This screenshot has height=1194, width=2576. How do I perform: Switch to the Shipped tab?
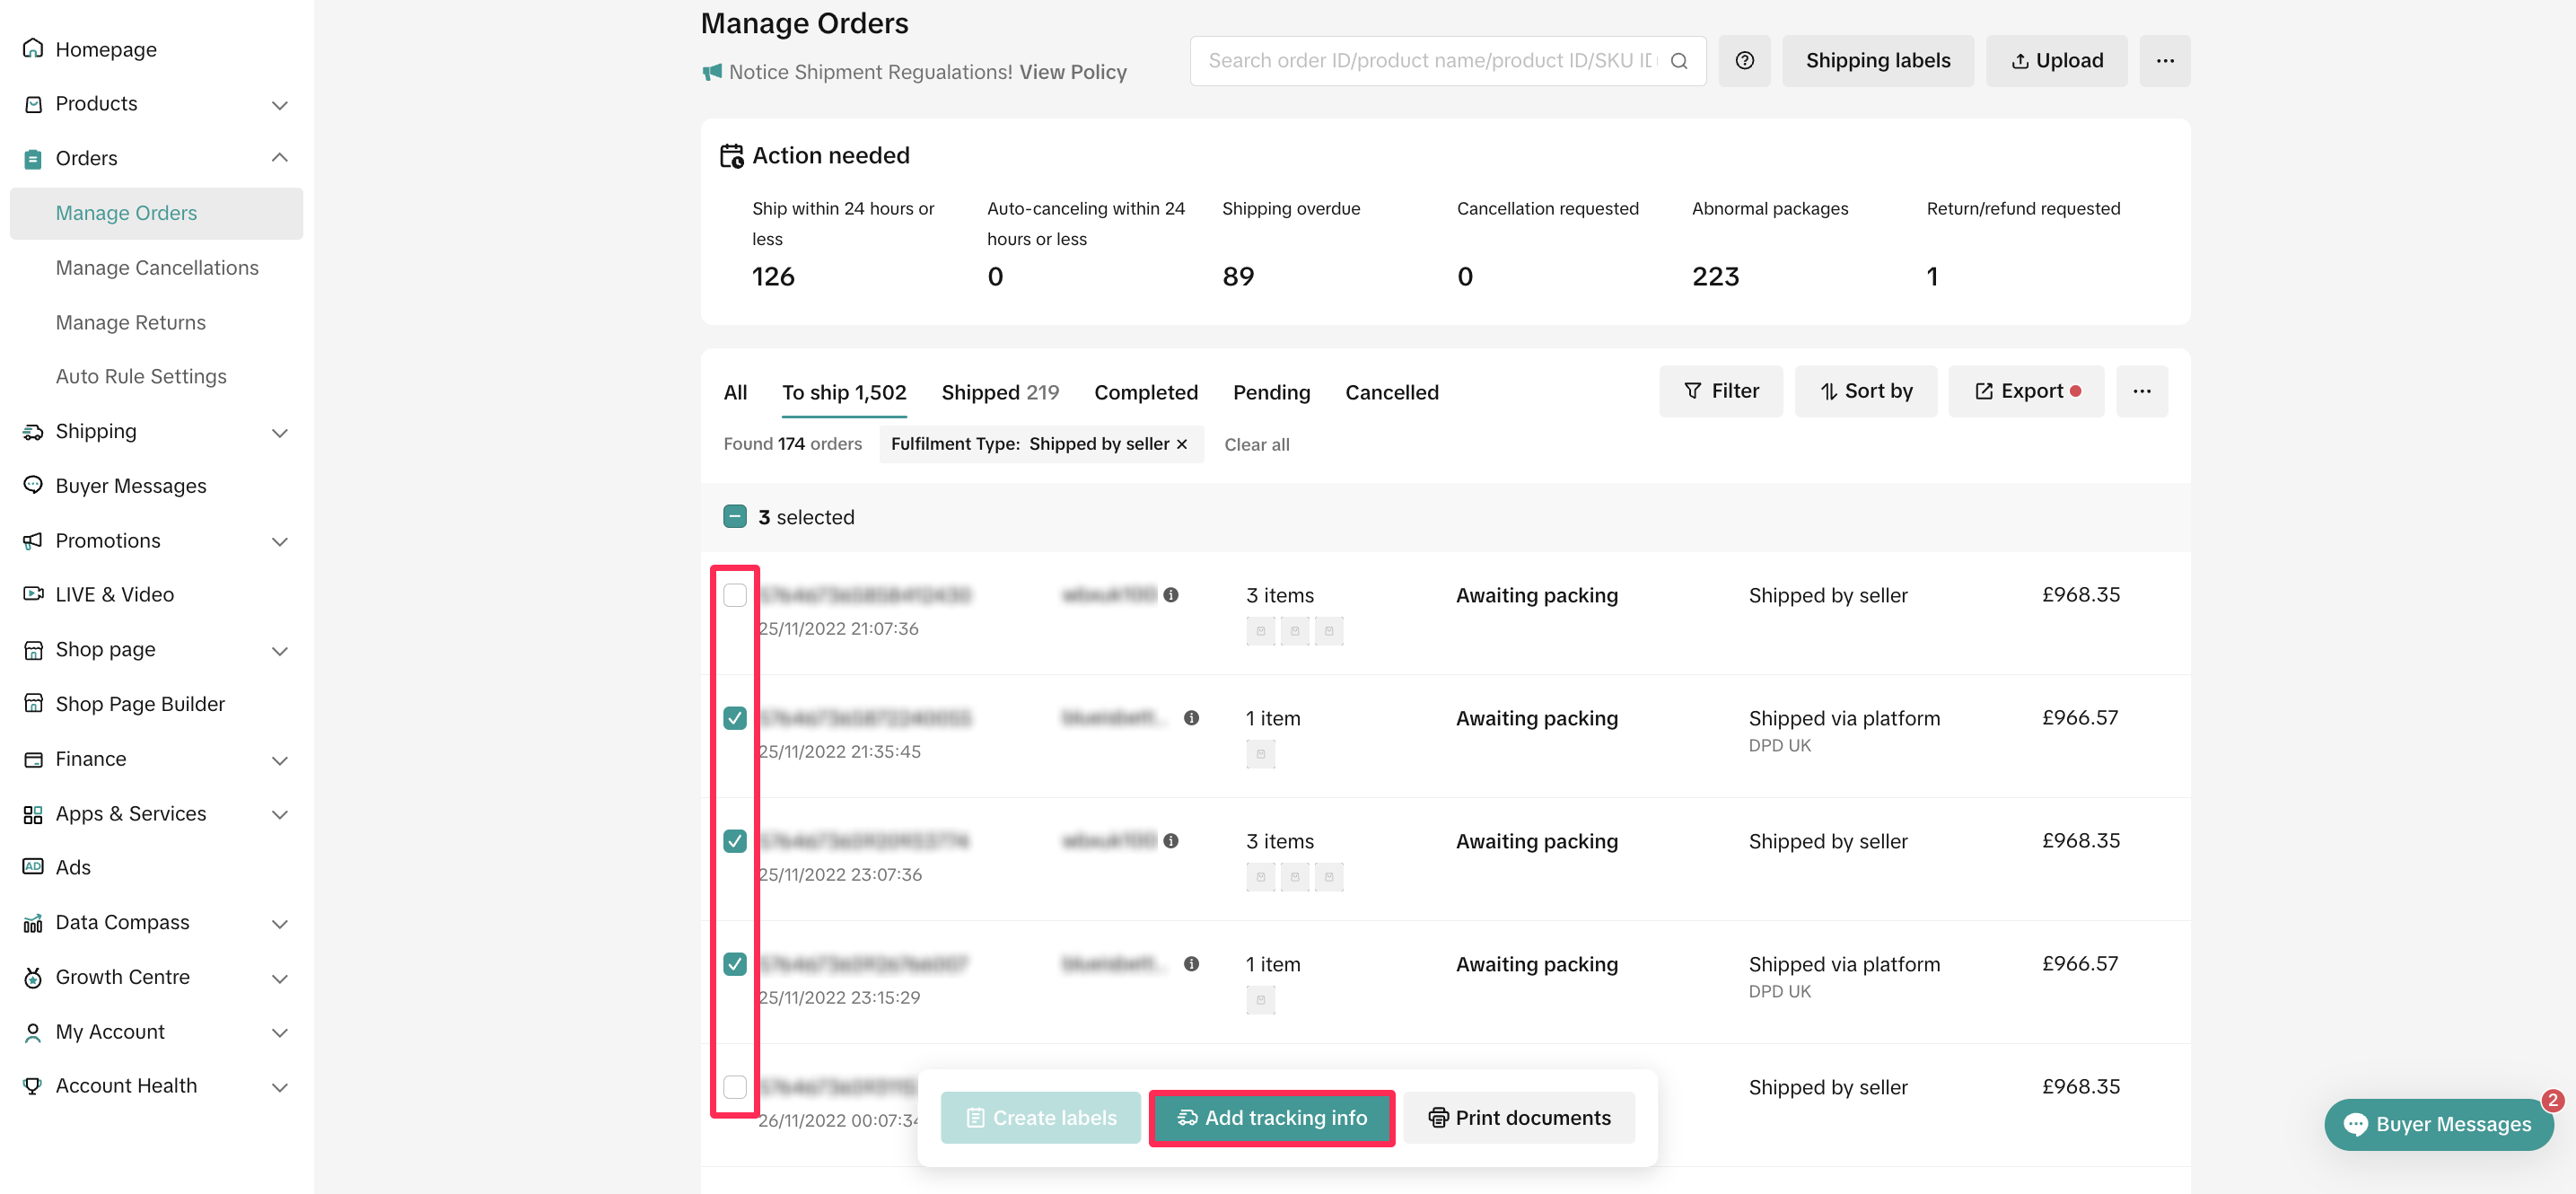pos(999,393)
